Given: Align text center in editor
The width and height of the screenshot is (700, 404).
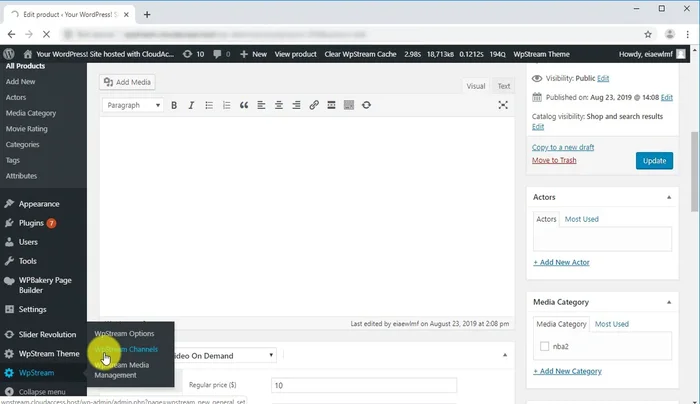Looking at the screenshot, I should (x=279, y=105).
